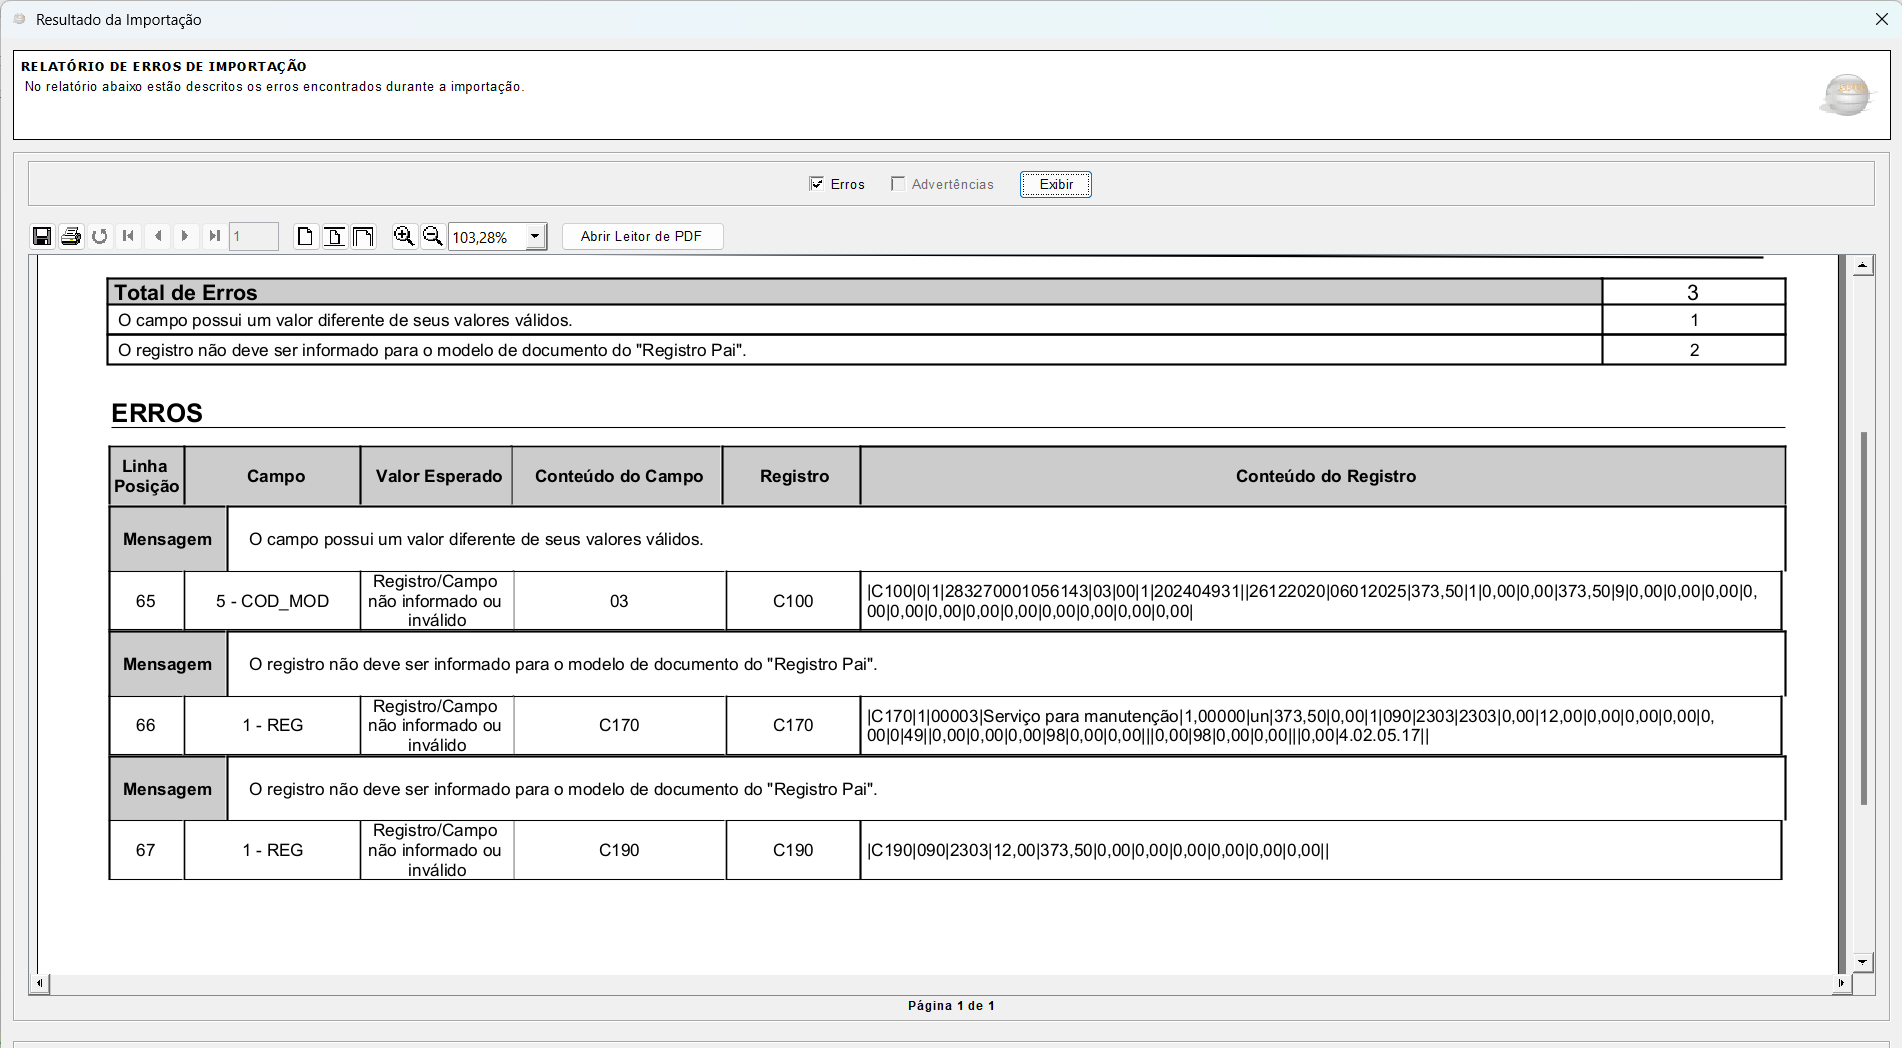Print the error report
This screenshot has height=1048, width=1902.
[x=71, y=236]
